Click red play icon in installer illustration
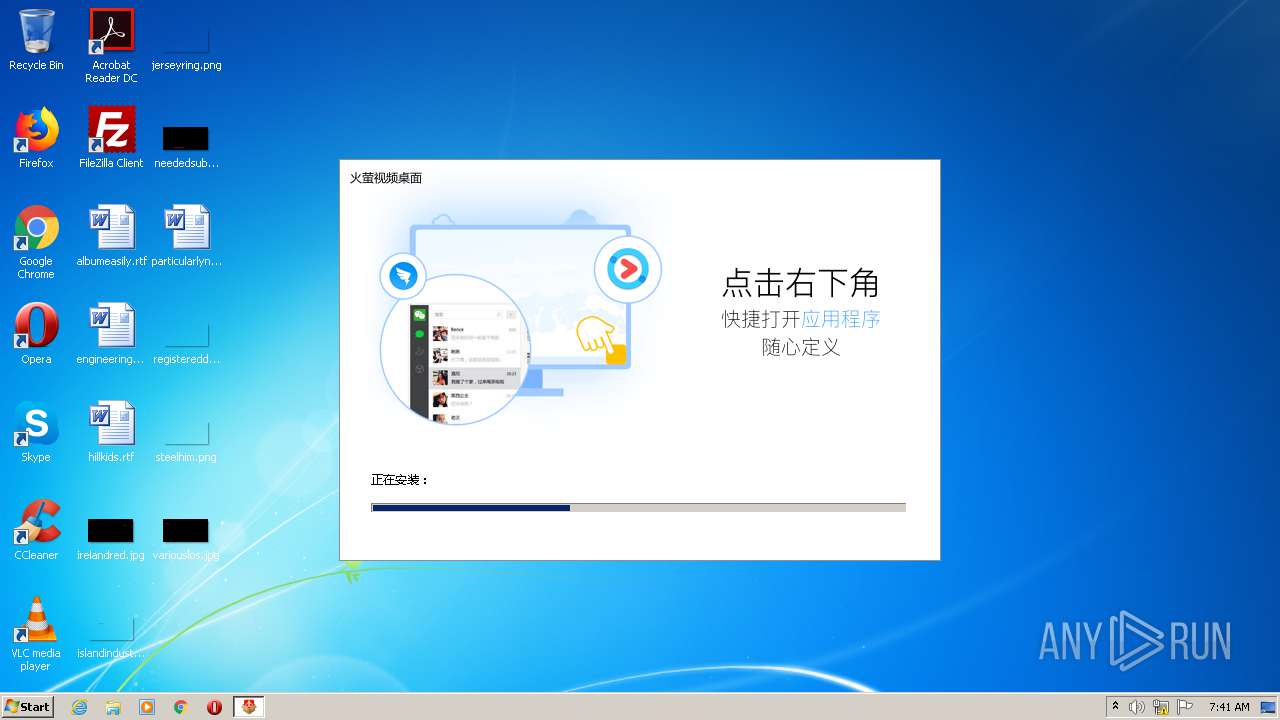 (x=628, y=269)
